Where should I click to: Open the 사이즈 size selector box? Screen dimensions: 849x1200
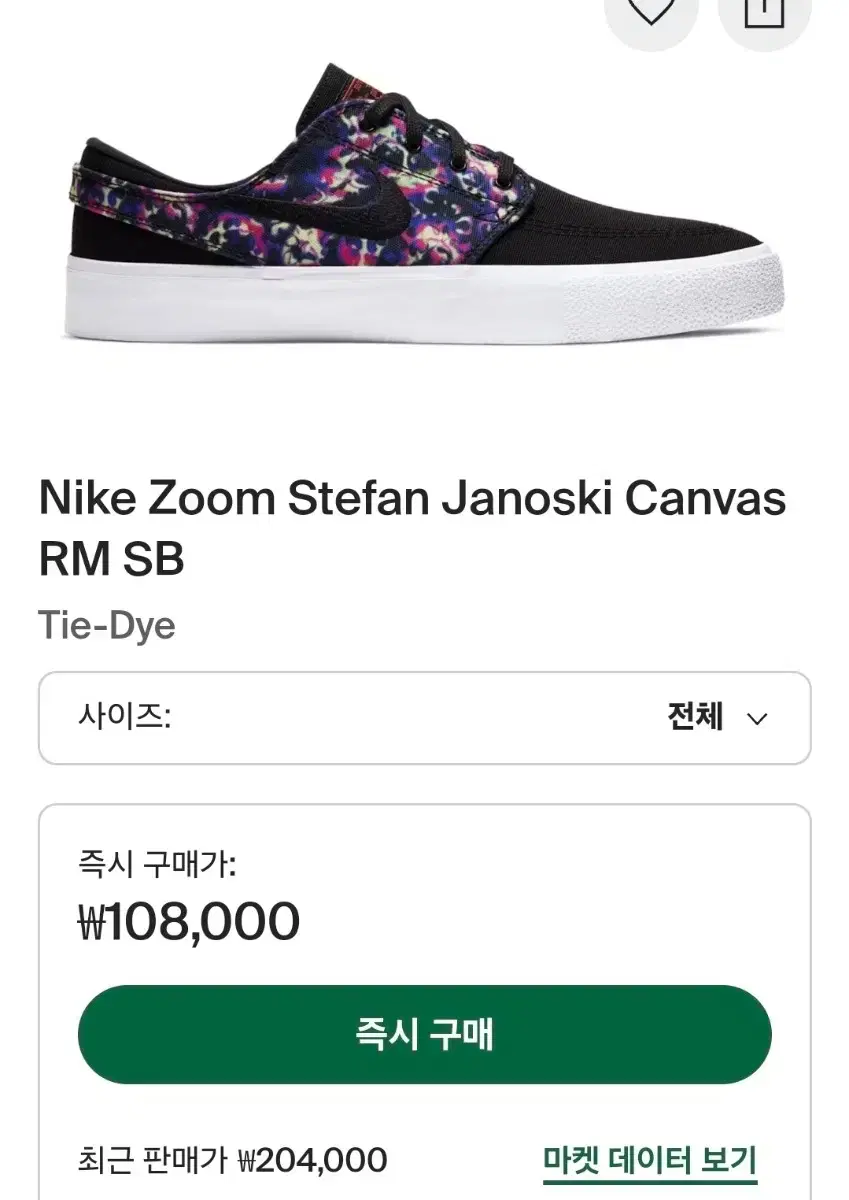click(x=424, y=718)
